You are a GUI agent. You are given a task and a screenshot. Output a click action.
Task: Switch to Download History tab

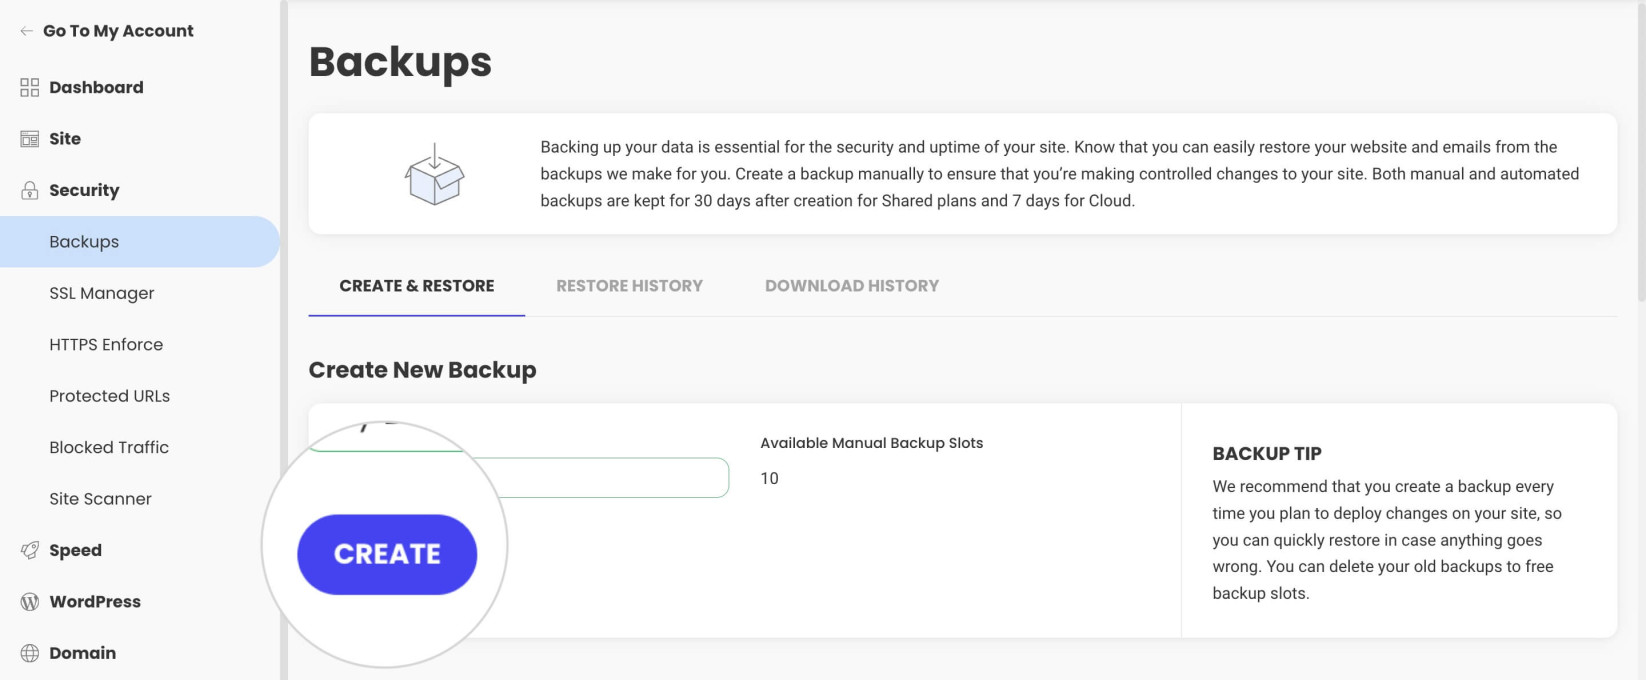pos(852,286)
